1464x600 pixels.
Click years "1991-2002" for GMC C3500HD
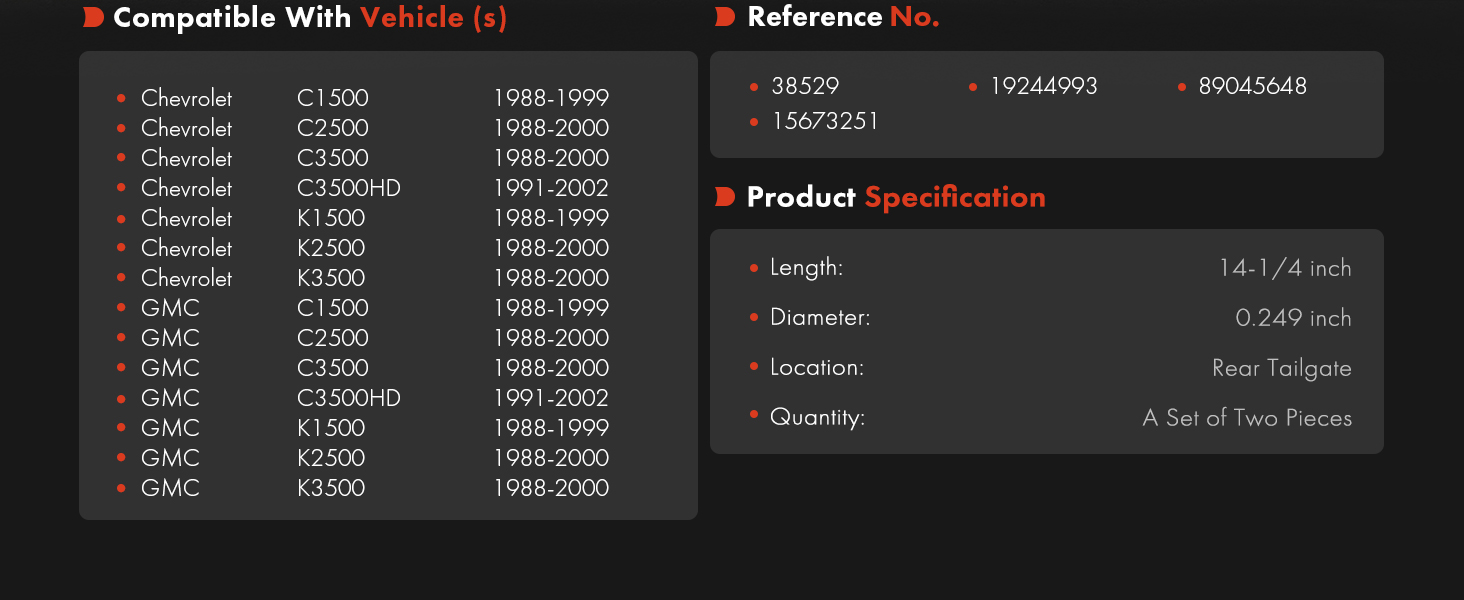(551, 398)
